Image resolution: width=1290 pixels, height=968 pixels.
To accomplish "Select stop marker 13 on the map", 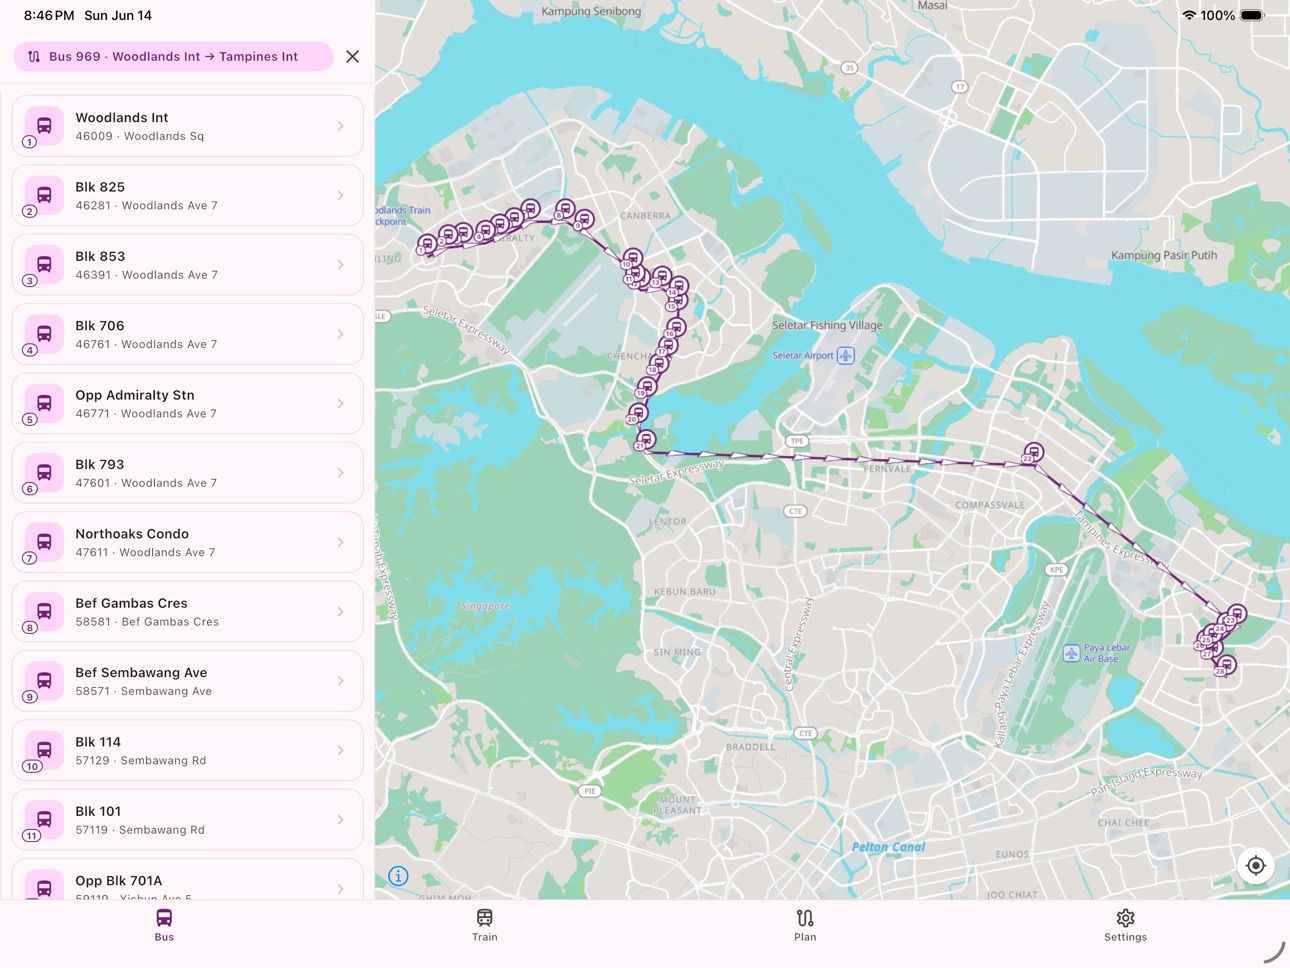I will [662, 276].
